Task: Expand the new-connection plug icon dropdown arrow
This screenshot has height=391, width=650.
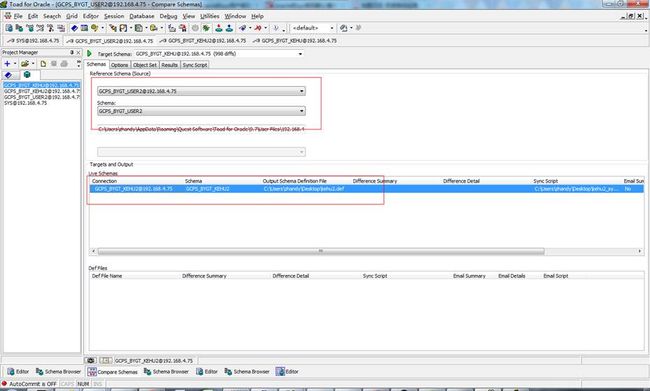Action: coord(250,28)
